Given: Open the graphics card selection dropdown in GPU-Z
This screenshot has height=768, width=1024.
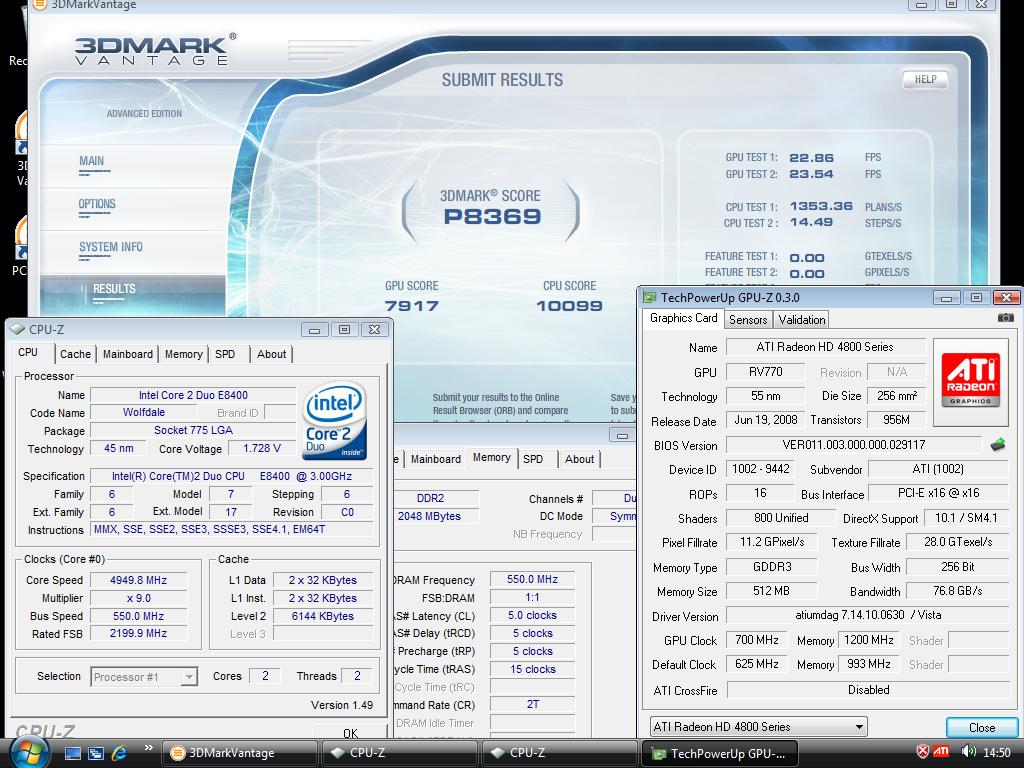Looking at the screenshot, I should (758, 726).
